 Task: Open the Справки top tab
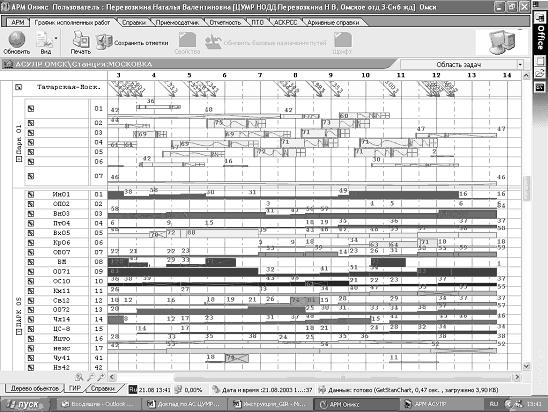coord(134,22)
